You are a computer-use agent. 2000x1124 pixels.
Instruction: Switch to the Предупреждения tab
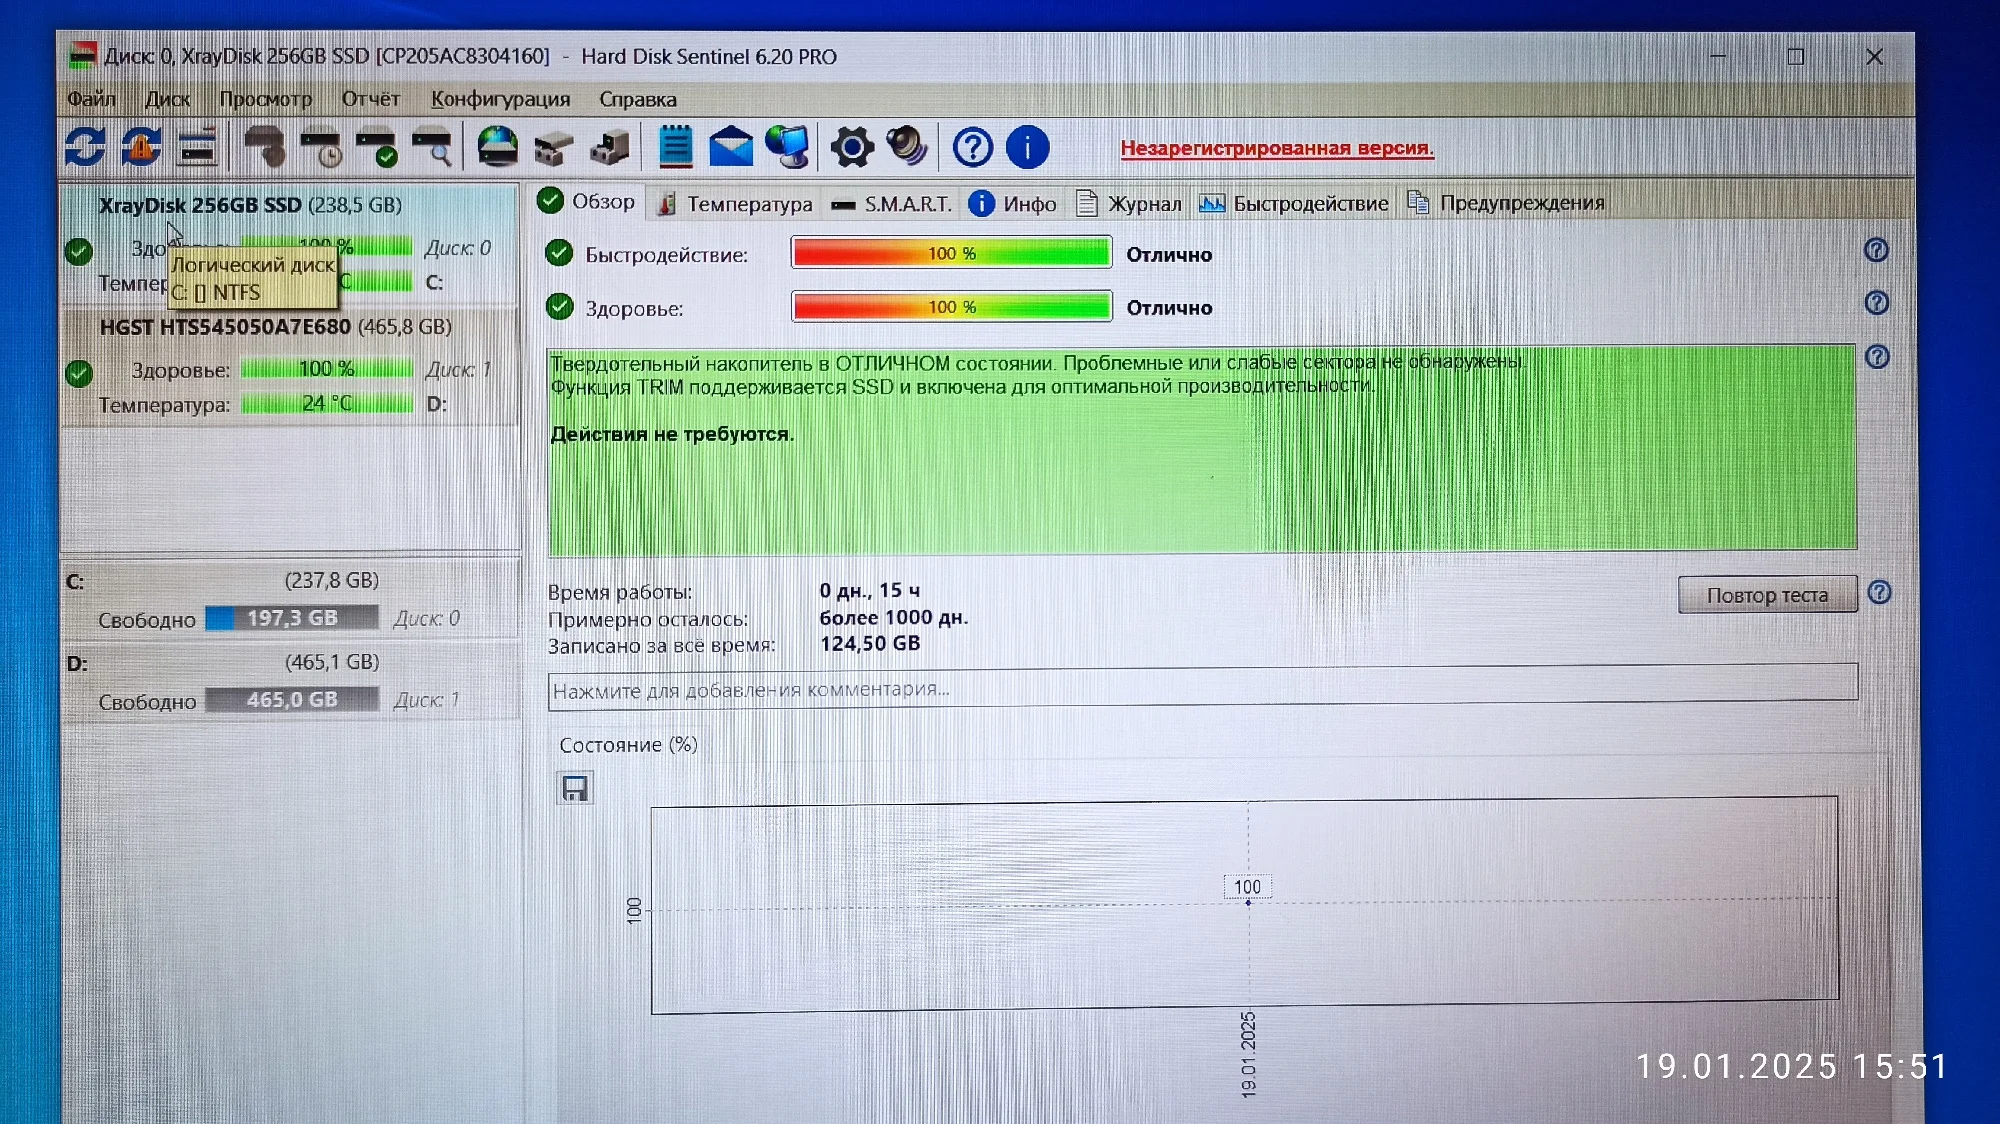pos(1506,203)
